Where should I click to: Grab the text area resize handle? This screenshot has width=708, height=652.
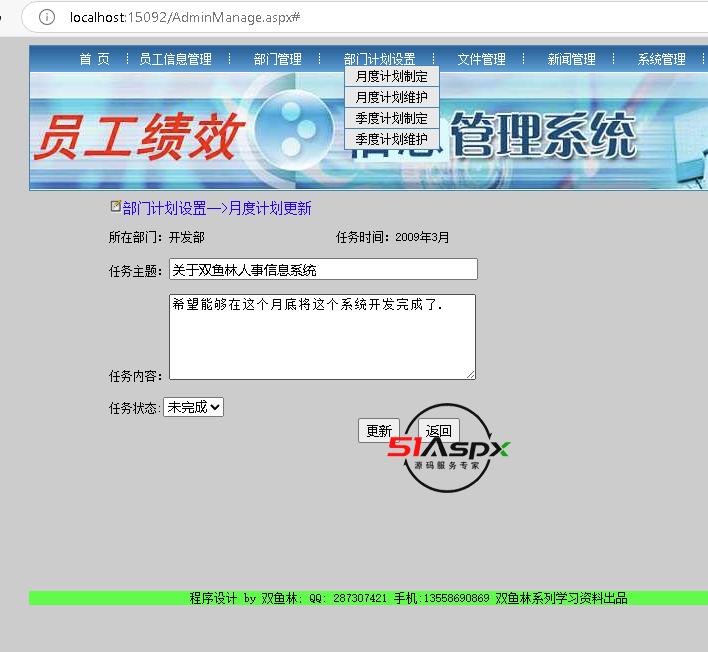[470, 374]
